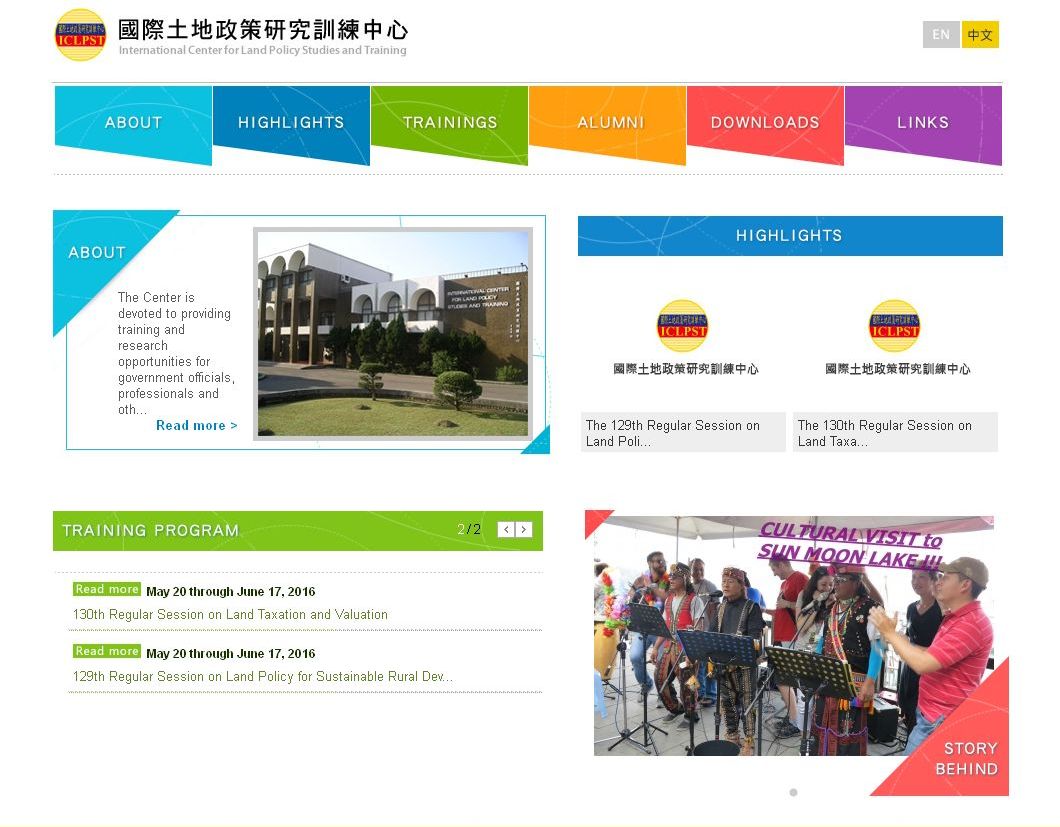The width and height of the screenshot is (1060, 827).
Task: Click 'Read more >' in About section
Action: point(196,426)
